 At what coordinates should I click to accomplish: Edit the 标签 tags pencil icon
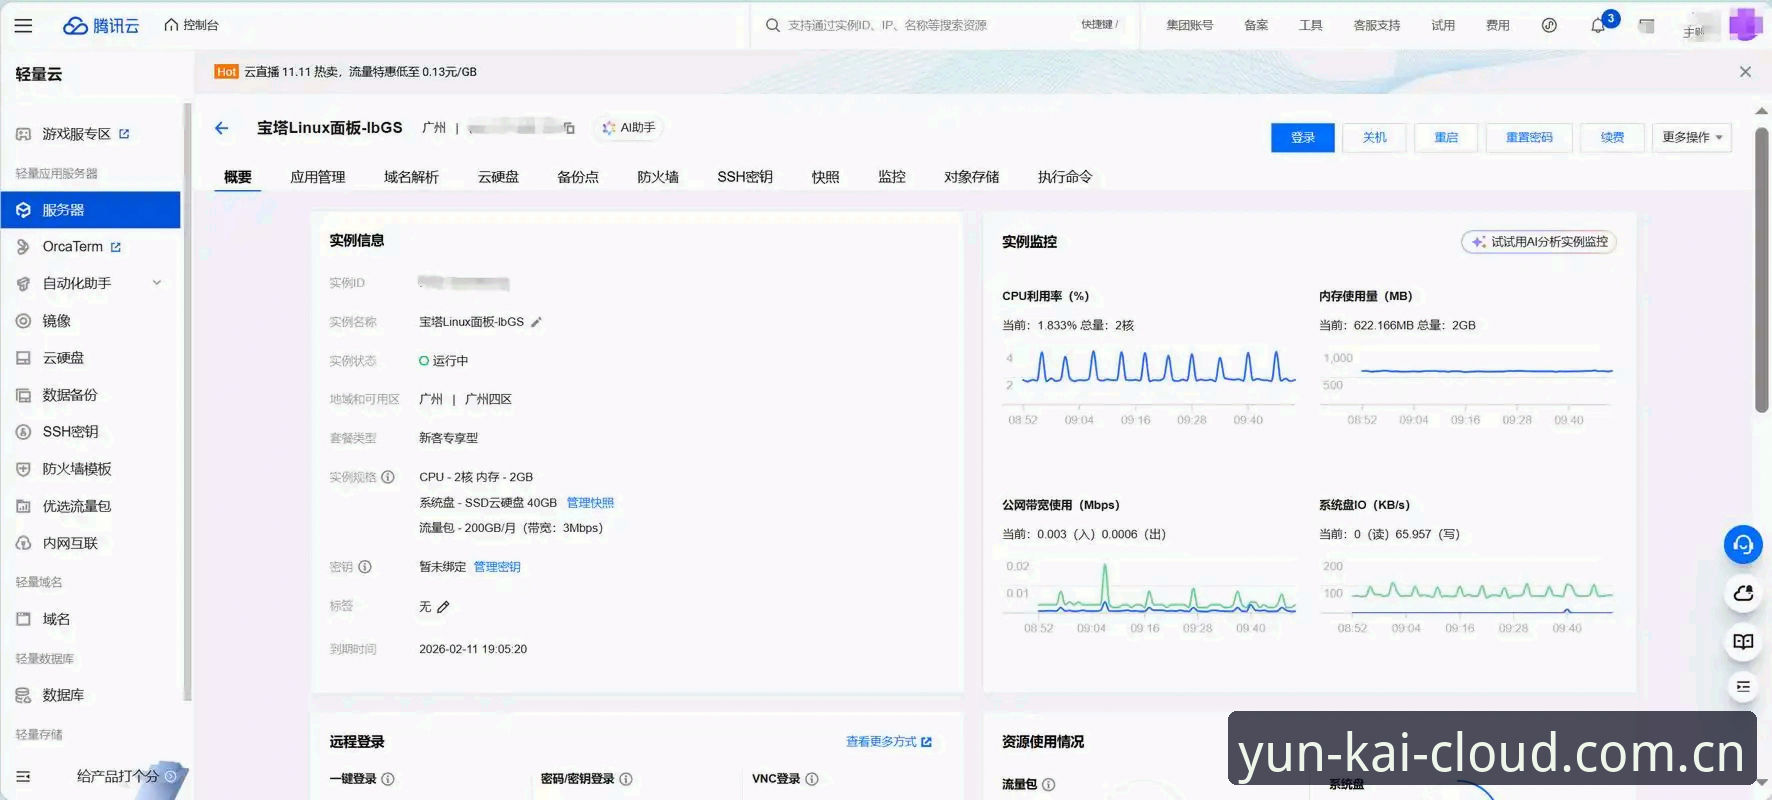(x=443, y=607)
